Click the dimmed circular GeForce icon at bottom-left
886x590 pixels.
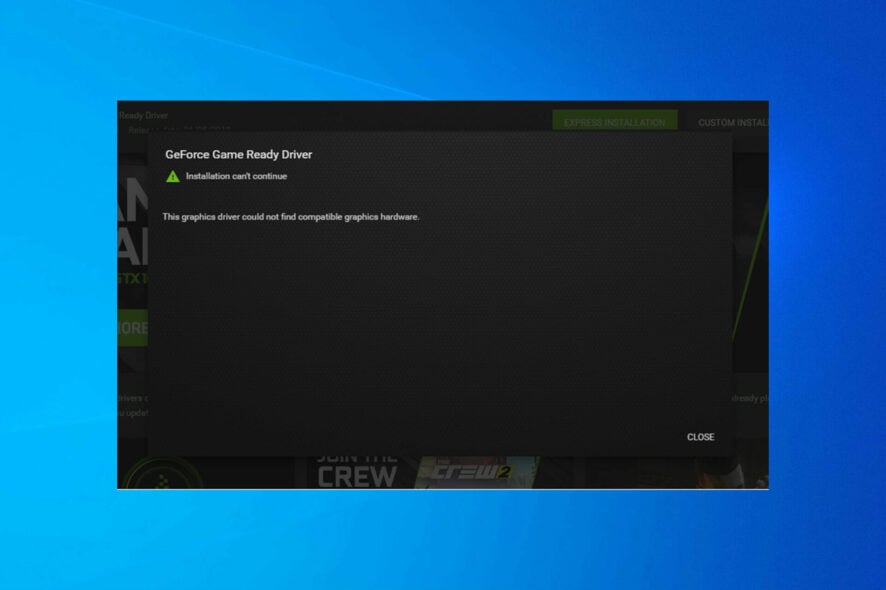coord(162,475)
